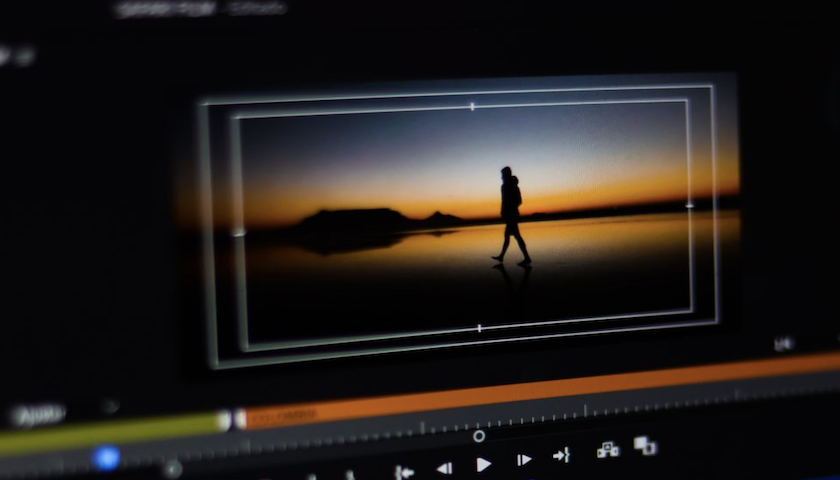Set Mark In at playhead
The width and height of the screenshot is (840, 480).
312,477
